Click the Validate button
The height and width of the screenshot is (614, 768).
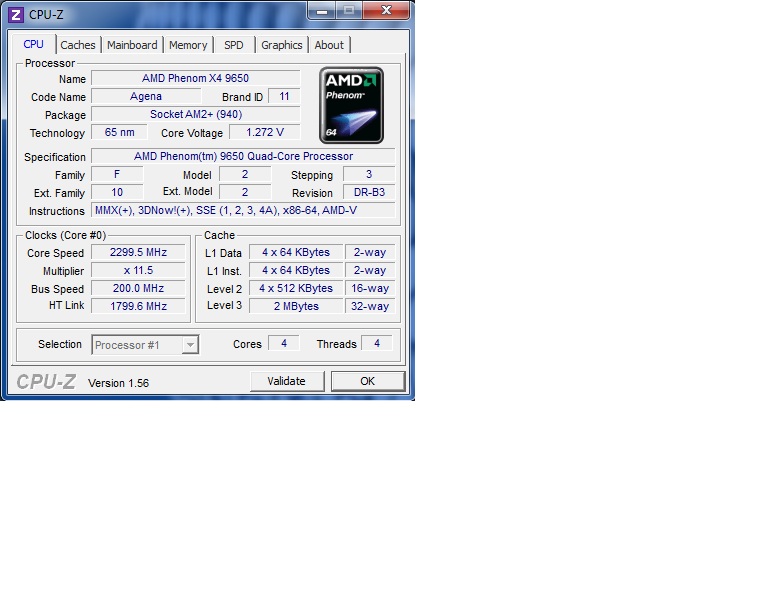(x=287, y=381)
